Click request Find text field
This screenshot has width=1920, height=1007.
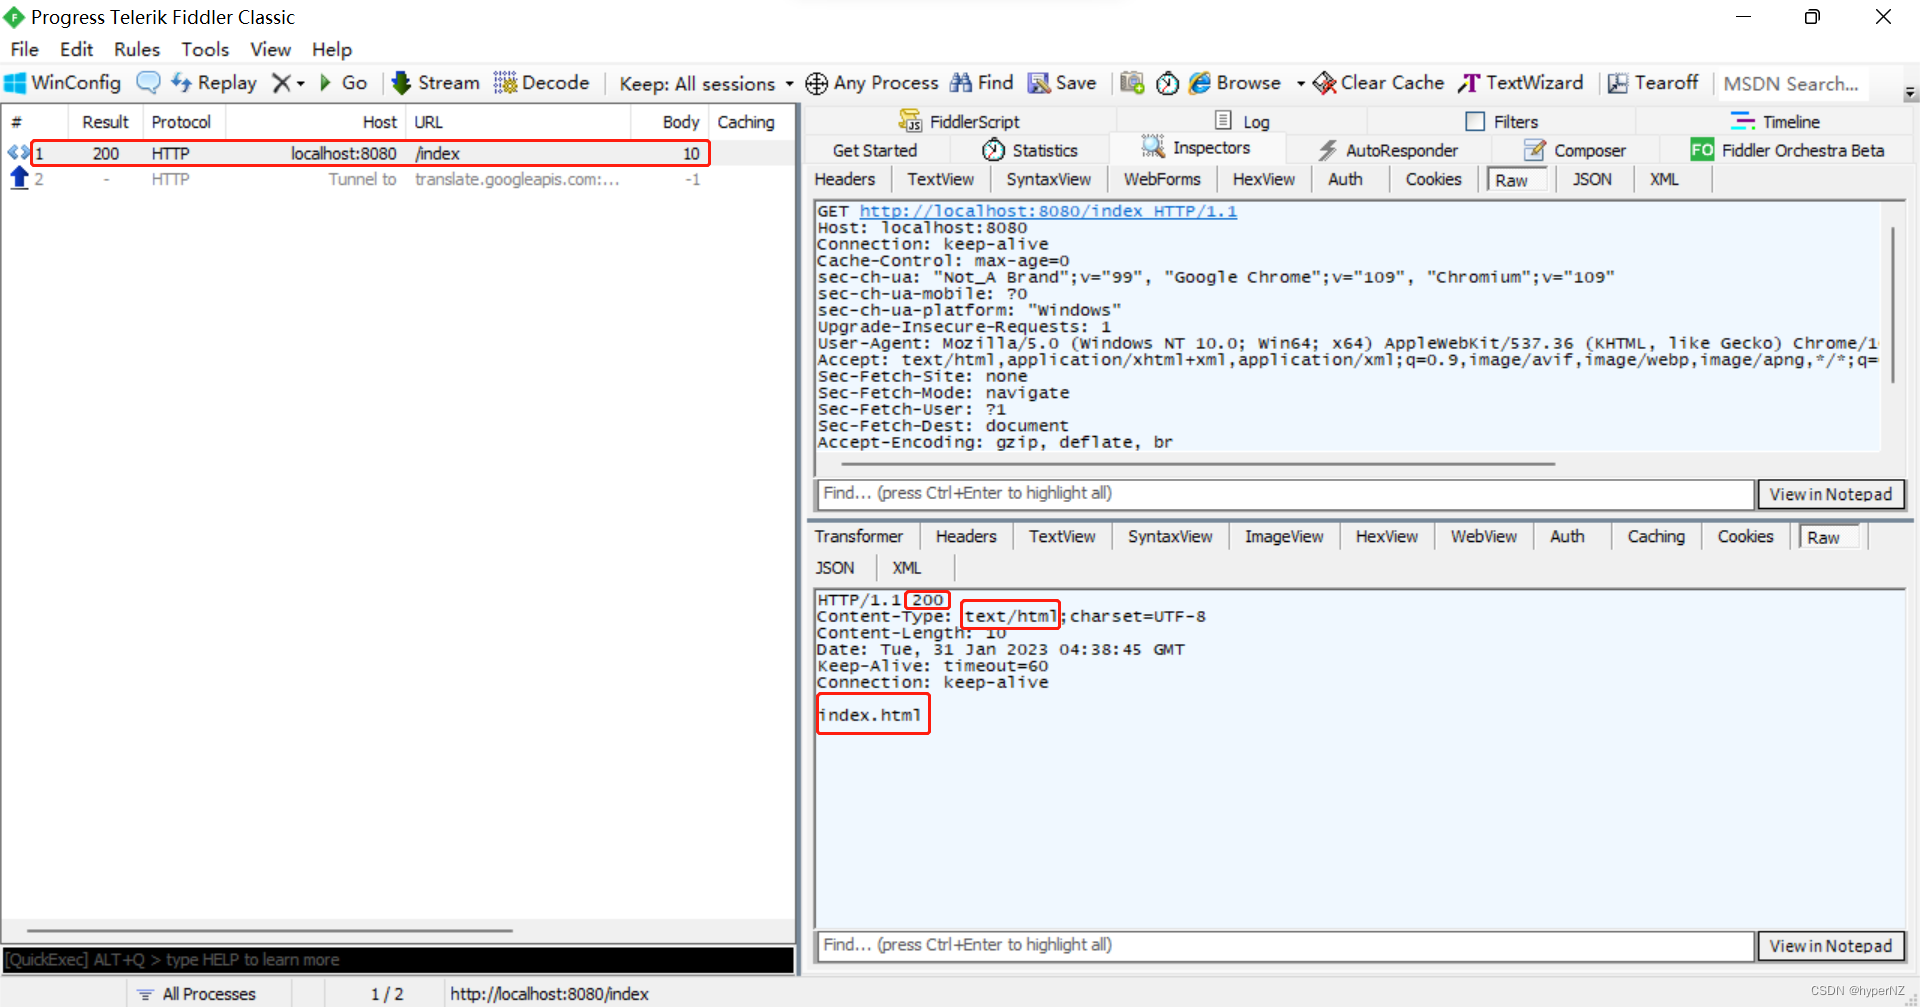[x=1285, y=493]
